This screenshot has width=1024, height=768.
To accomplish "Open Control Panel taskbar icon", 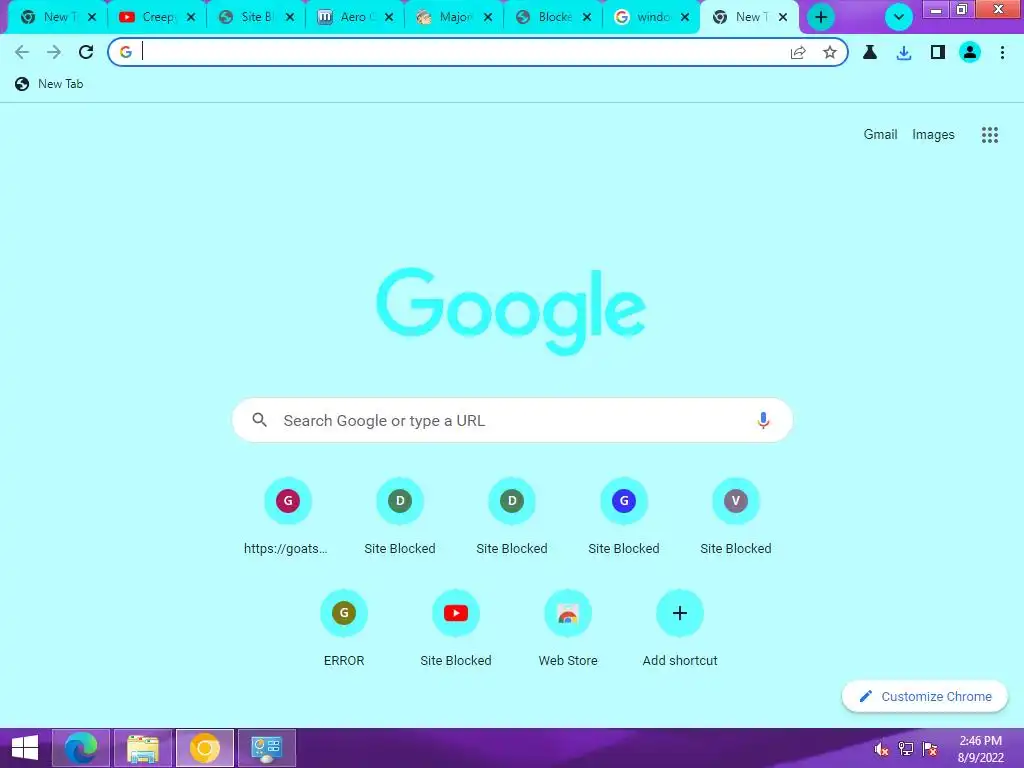I will coord(266,748).
